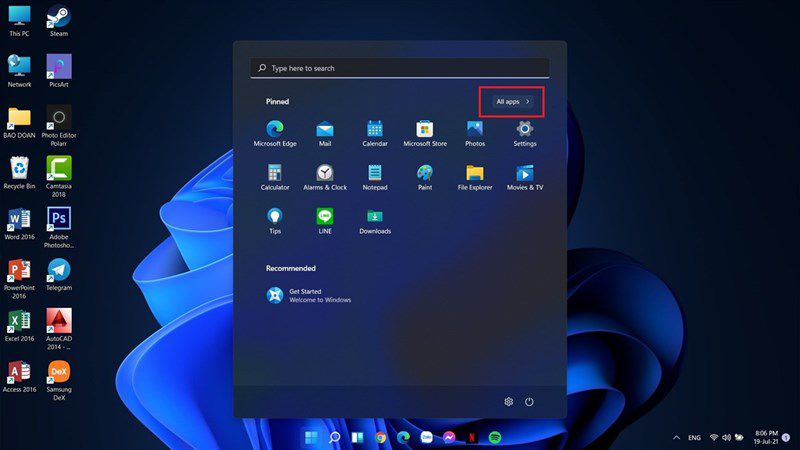Open Get Started recommended item
The width and height of the screenshot is (800, 450).
(309, 295)
